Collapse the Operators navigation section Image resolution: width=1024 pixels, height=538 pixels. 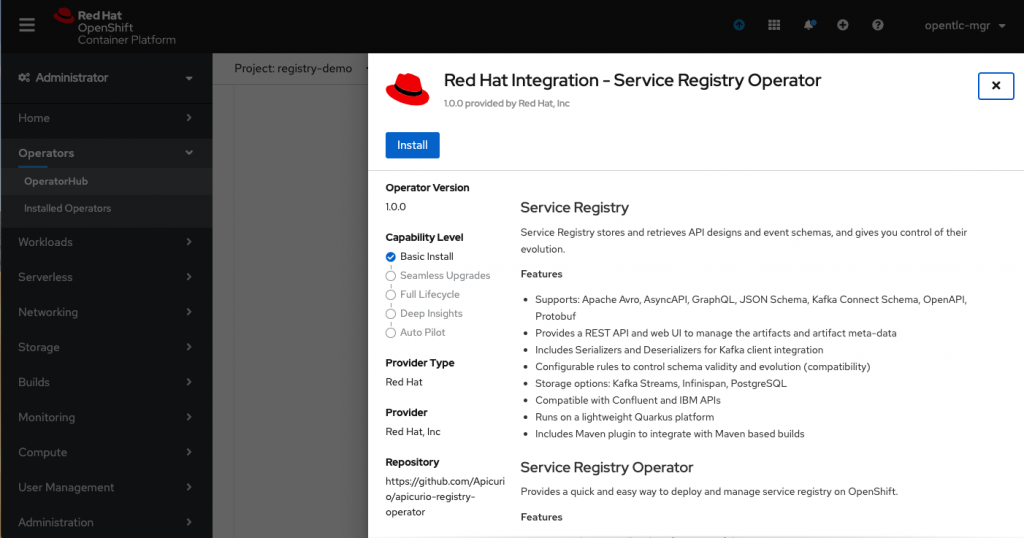tap(106, 153)
